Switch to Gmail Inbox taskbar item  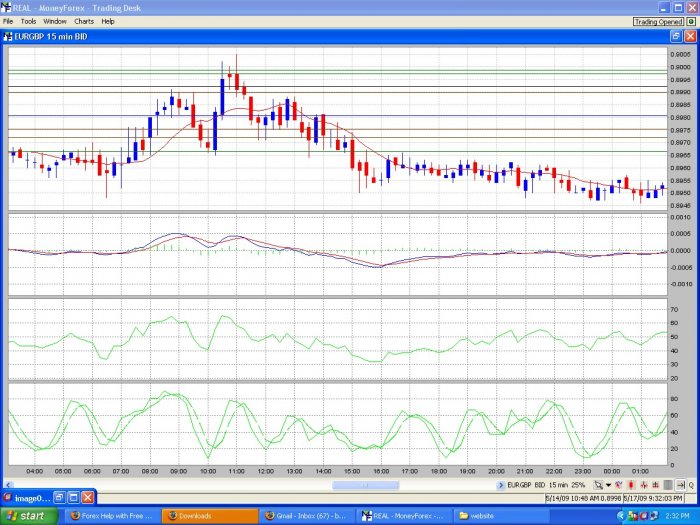click(307, 516)
